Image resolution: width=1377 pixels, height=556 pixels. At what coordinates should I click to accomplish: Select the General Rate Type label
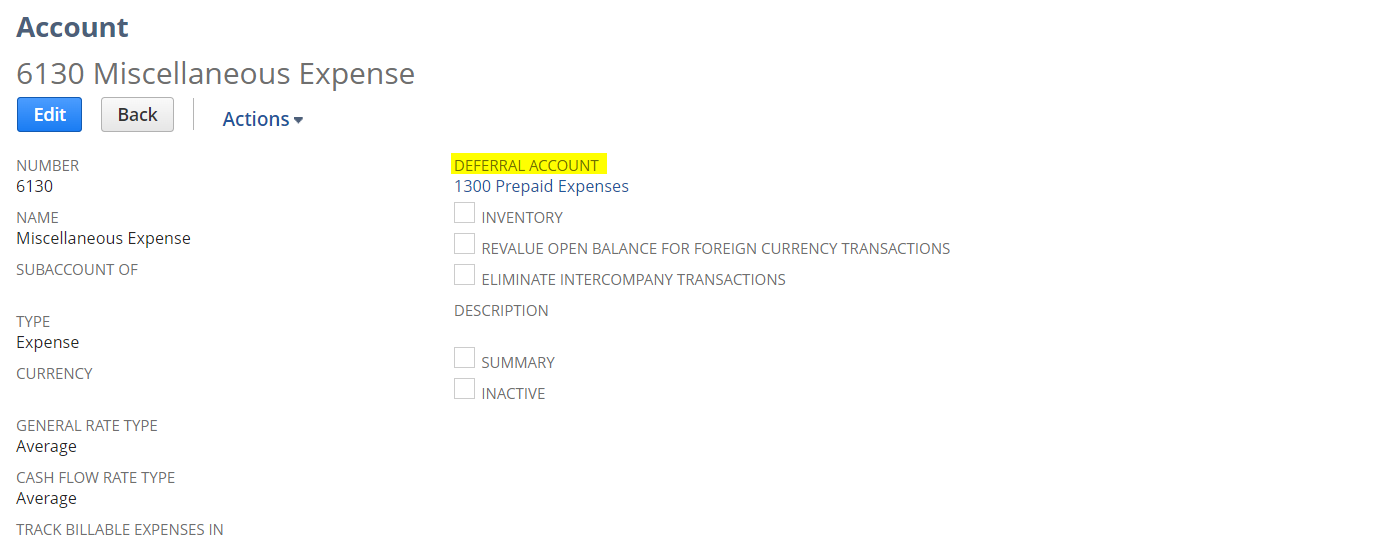tap(87, 425)
